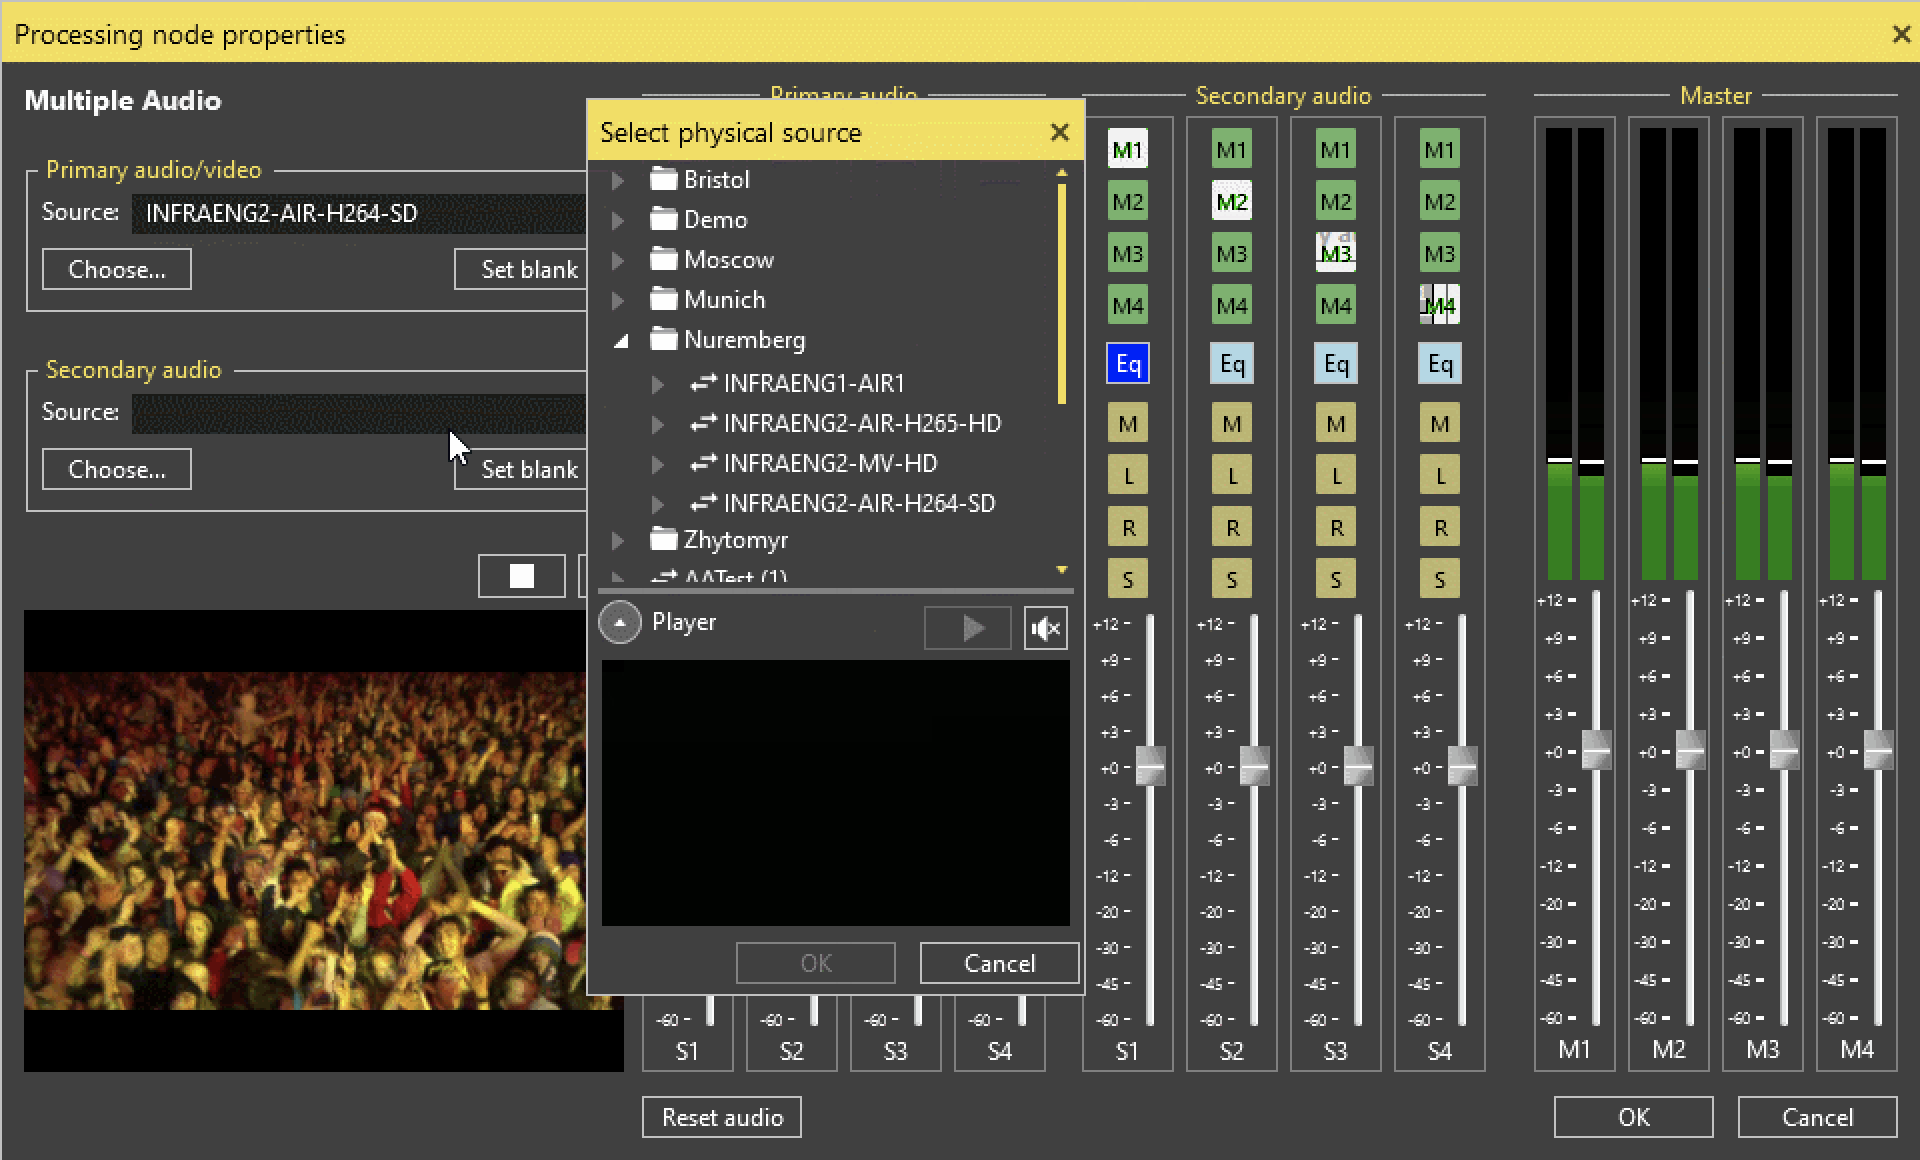Cancel the Processing node properties window
Image resolution: width=1920 pixels, height=1160 pixels.
1817,1117
